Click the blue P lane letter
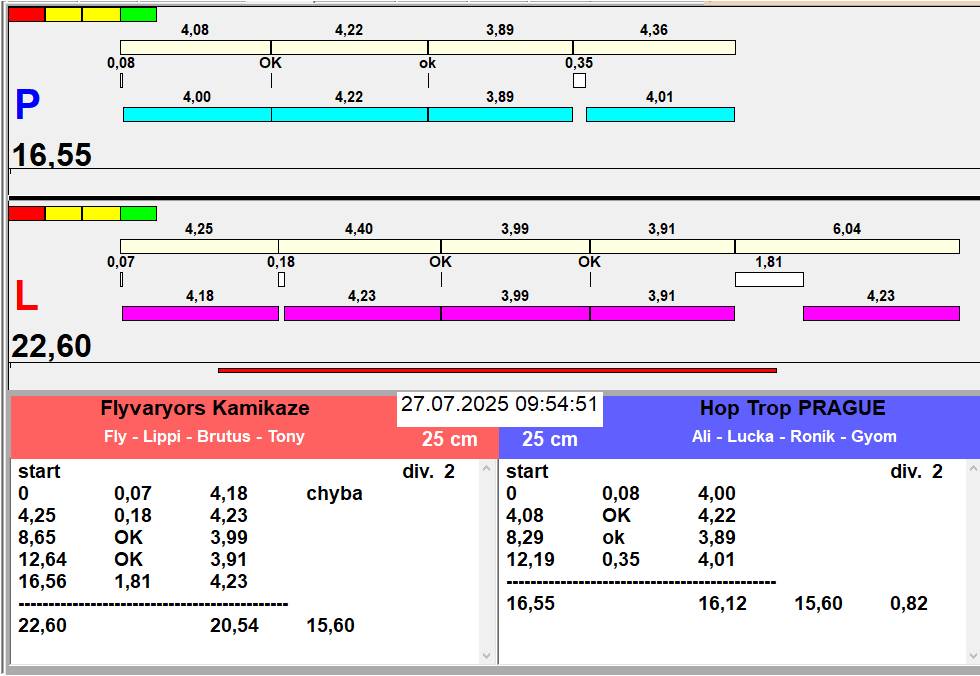This screenshot has height=676, width=980. (x=28, y=104)
